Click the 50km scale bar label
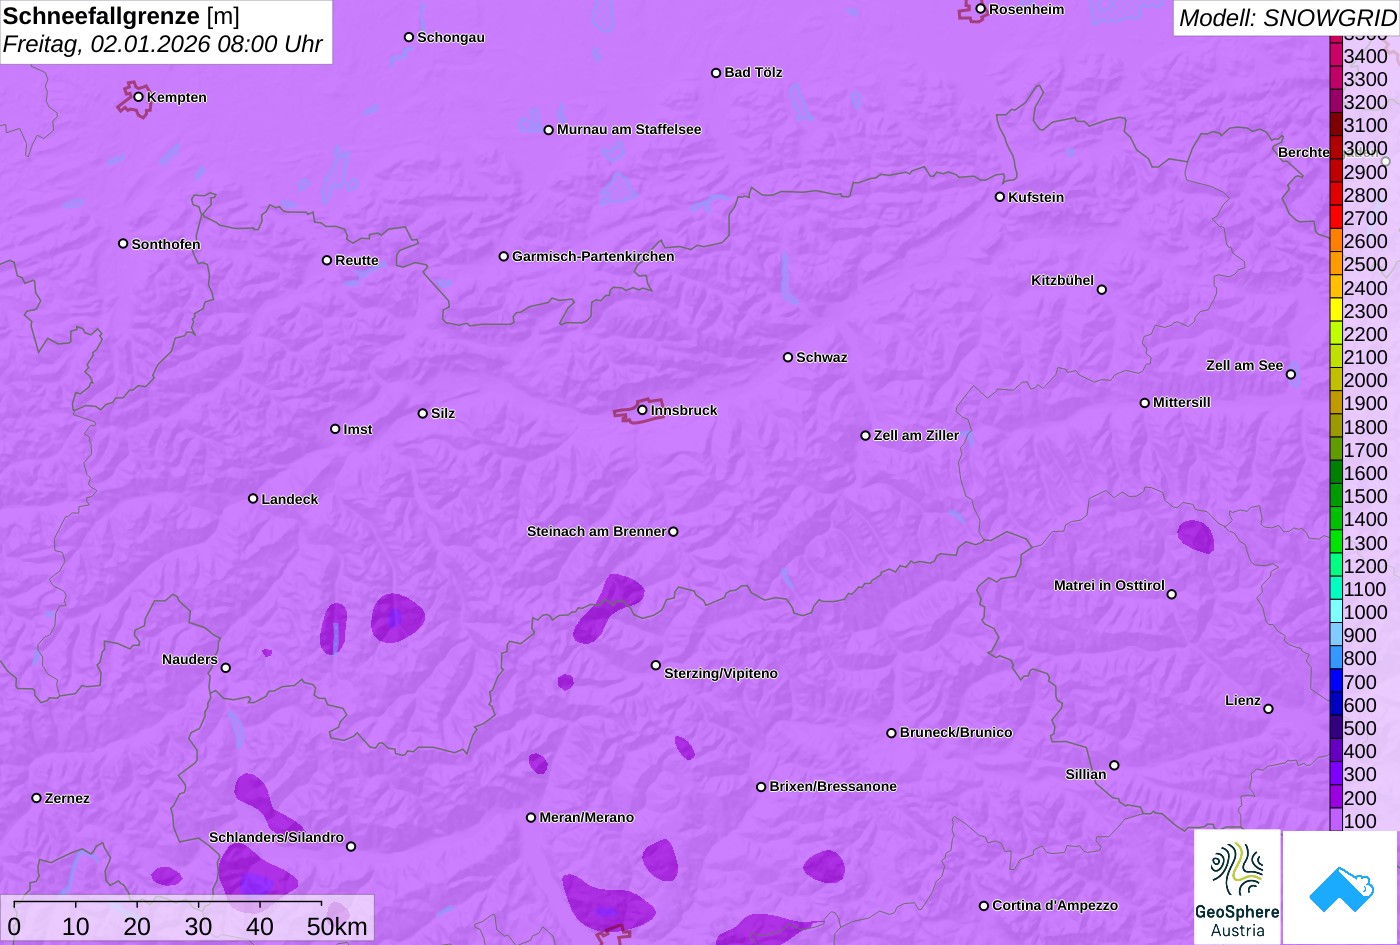This screenshot has height=945, width=1400. click(x=337, y=927)
